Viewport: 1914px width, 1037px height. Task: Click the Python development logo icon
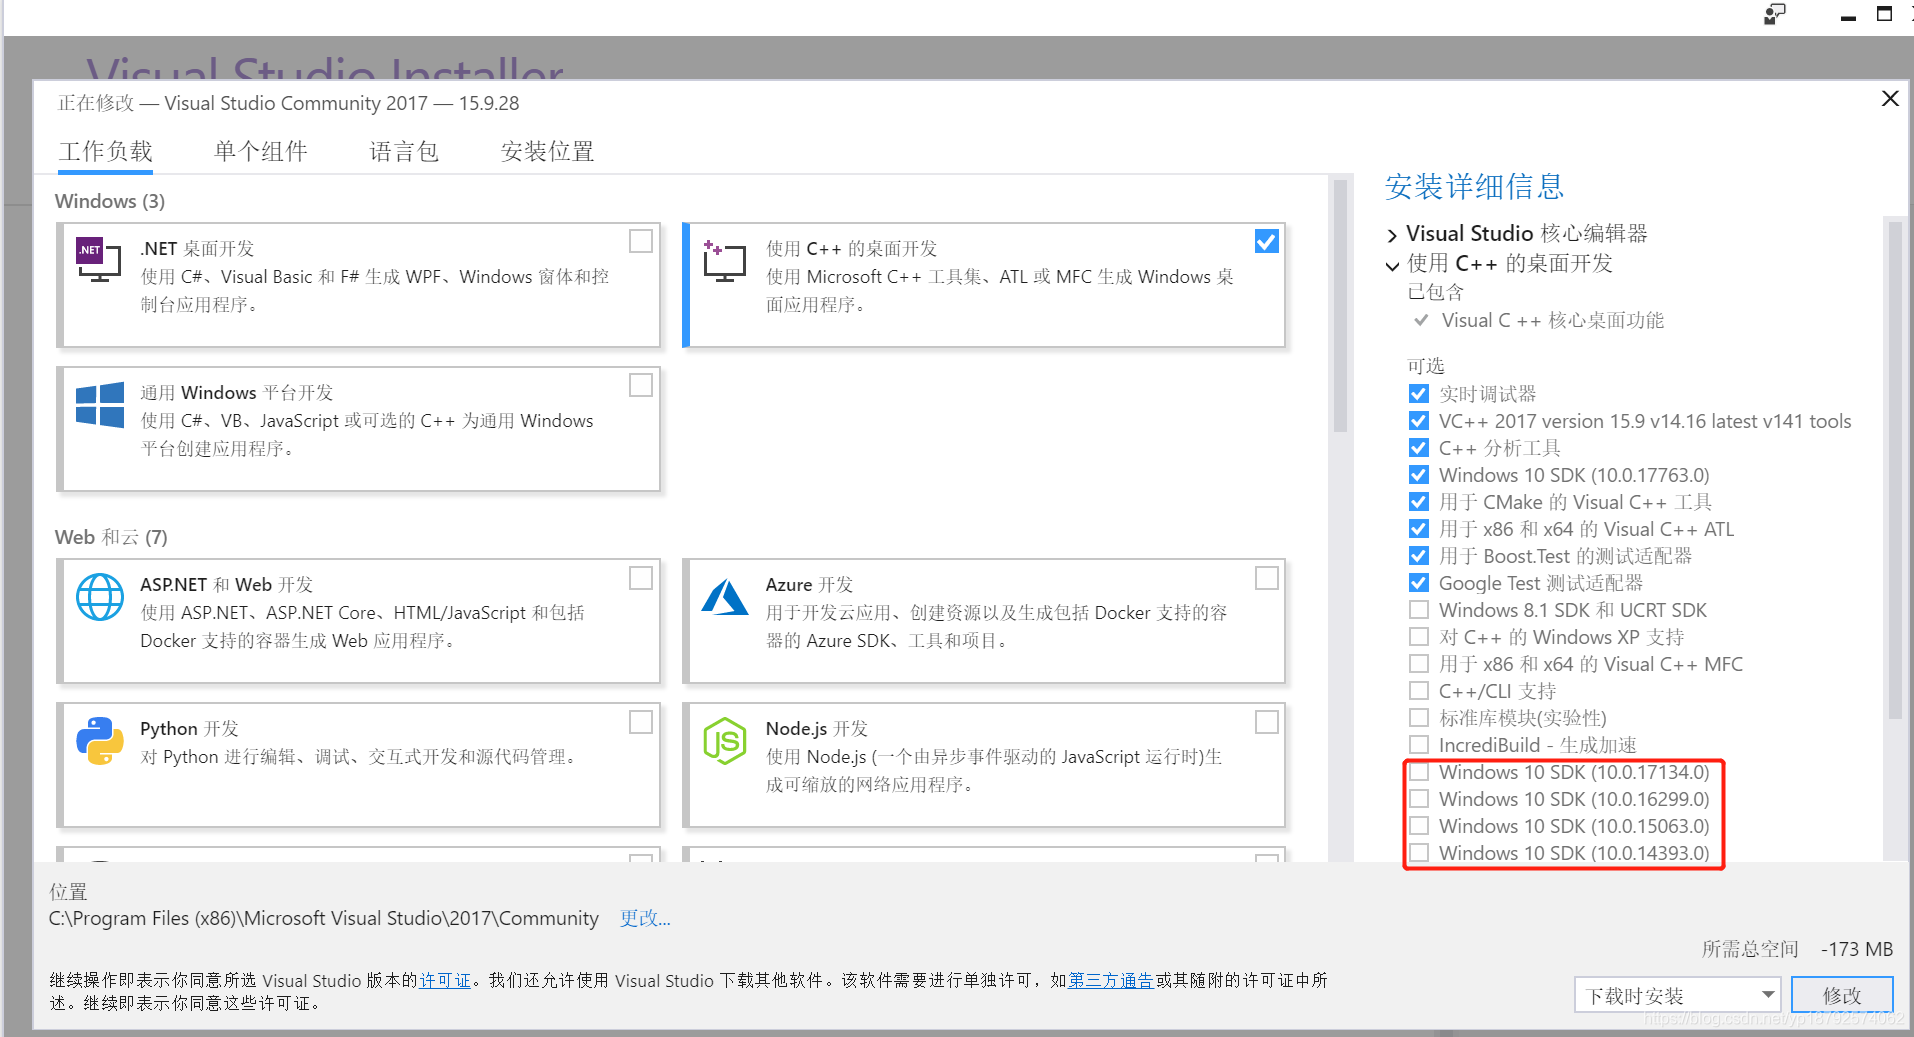pos(100,741)
